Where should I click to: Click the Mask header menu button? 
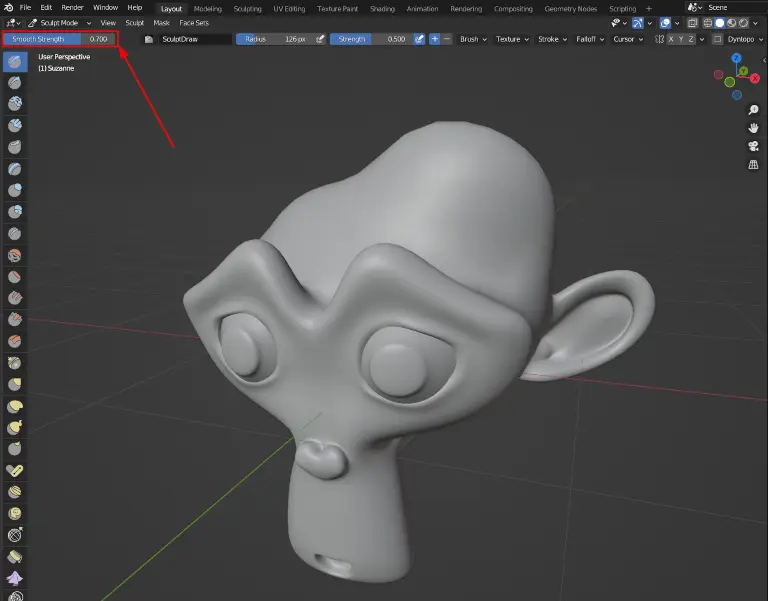coord(161,22)
